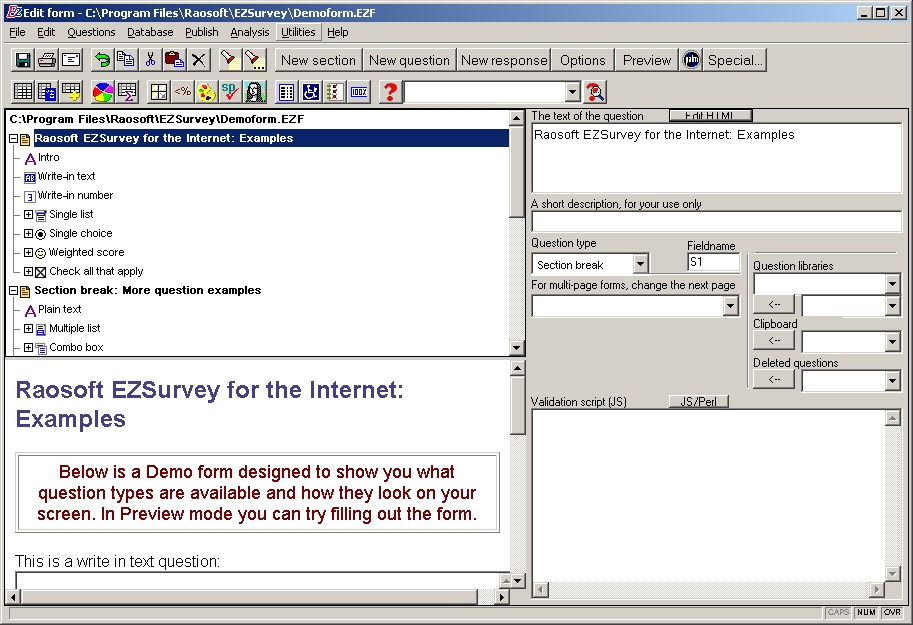Select the Plain text tree item

click(59, 309)
